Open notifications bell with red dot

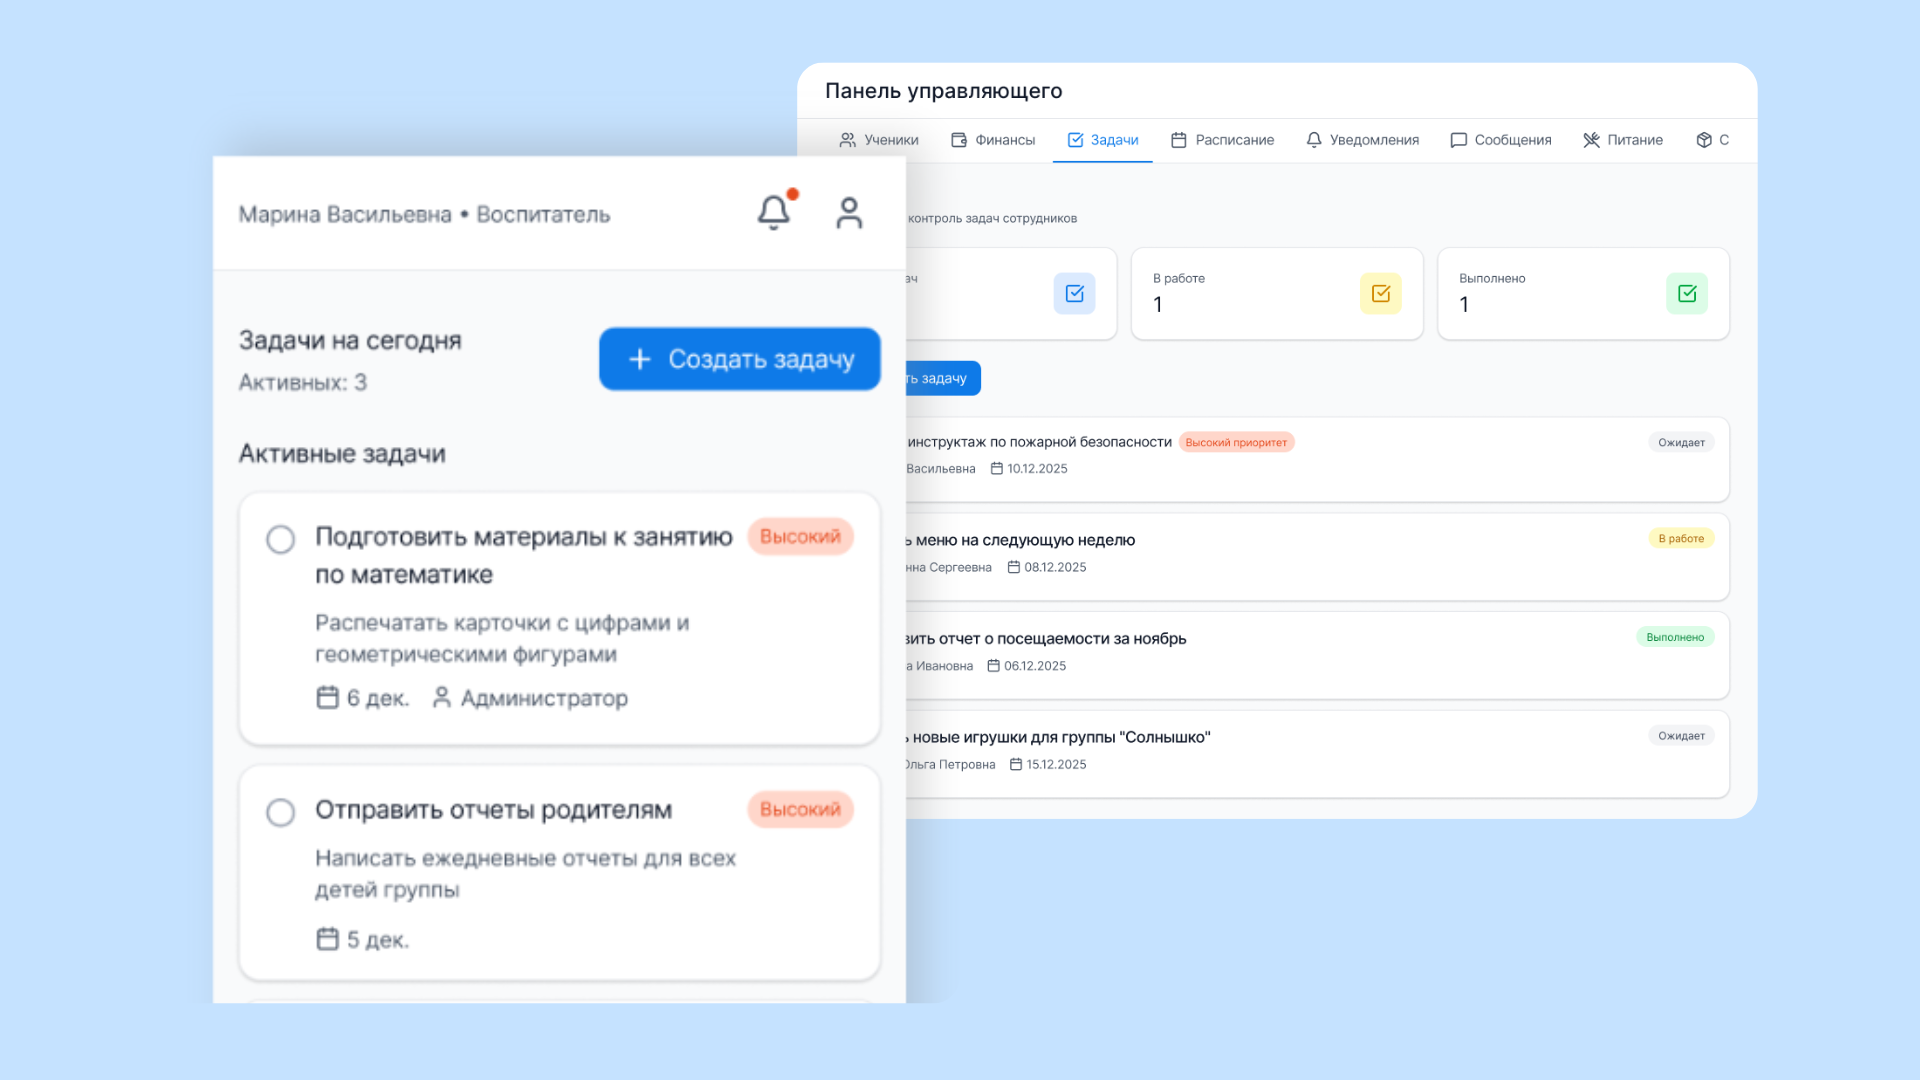[x=774, y=212]
